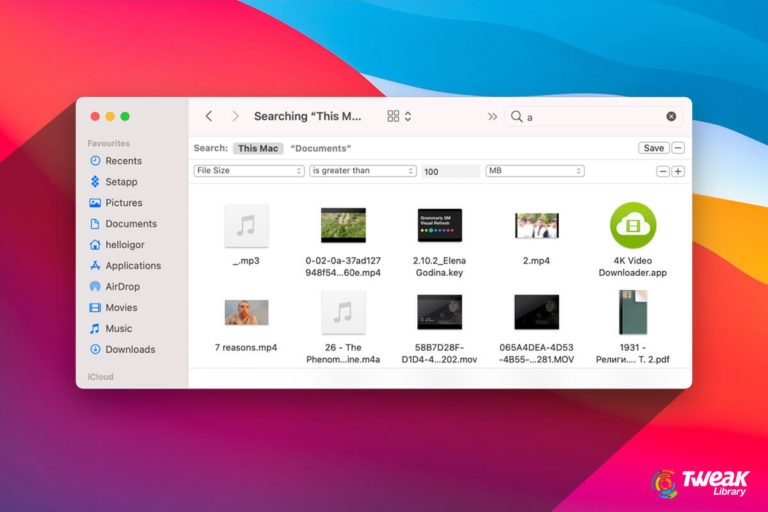
Task: Open Downloads in the sidebar
Action: click(122, 349)
